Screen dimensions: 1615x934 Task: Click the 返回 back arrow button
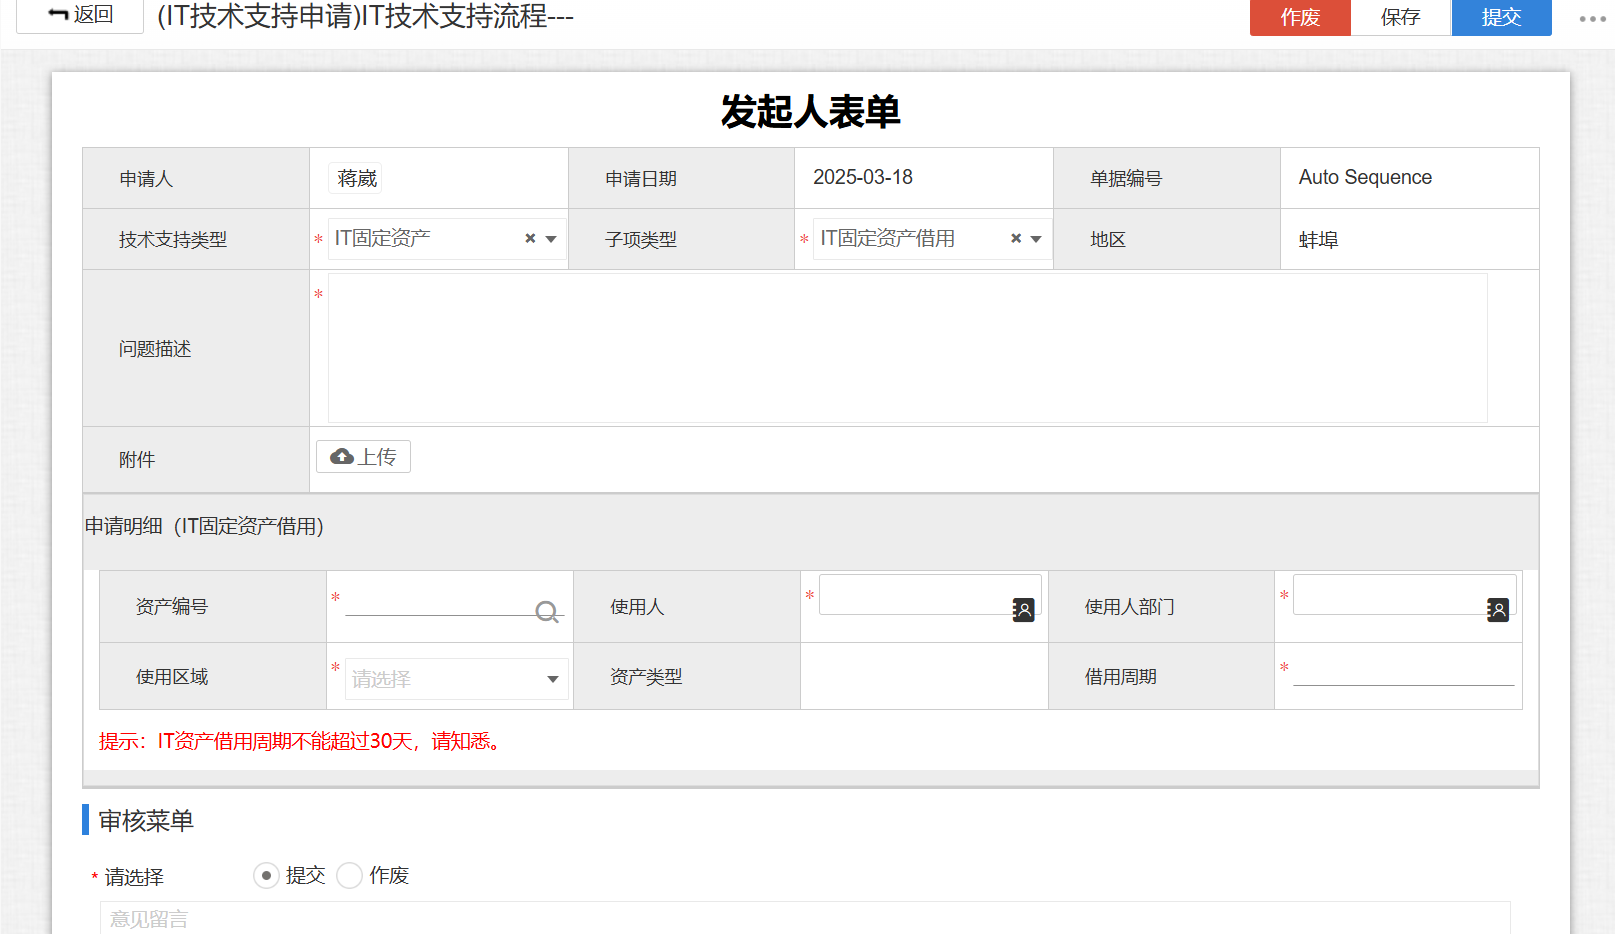pos(80,16)
